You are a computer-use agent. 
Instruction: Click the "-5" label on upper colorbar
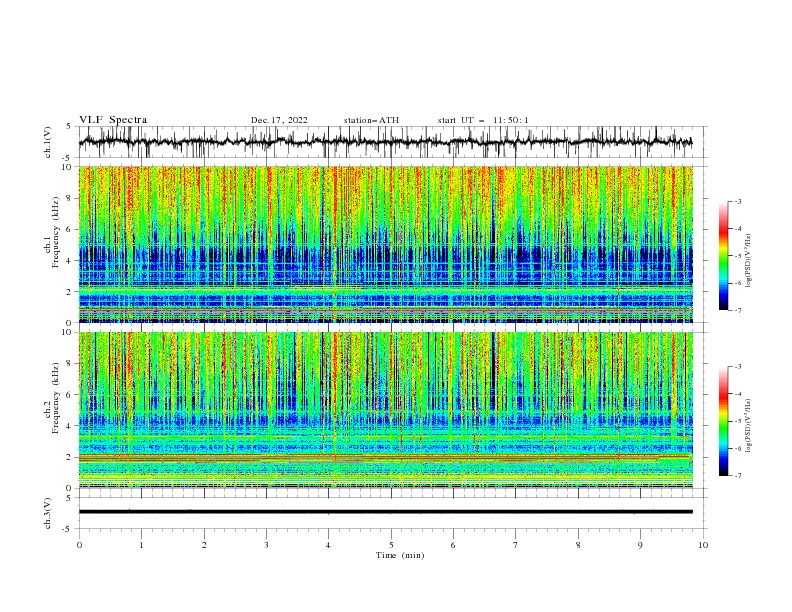738,256
